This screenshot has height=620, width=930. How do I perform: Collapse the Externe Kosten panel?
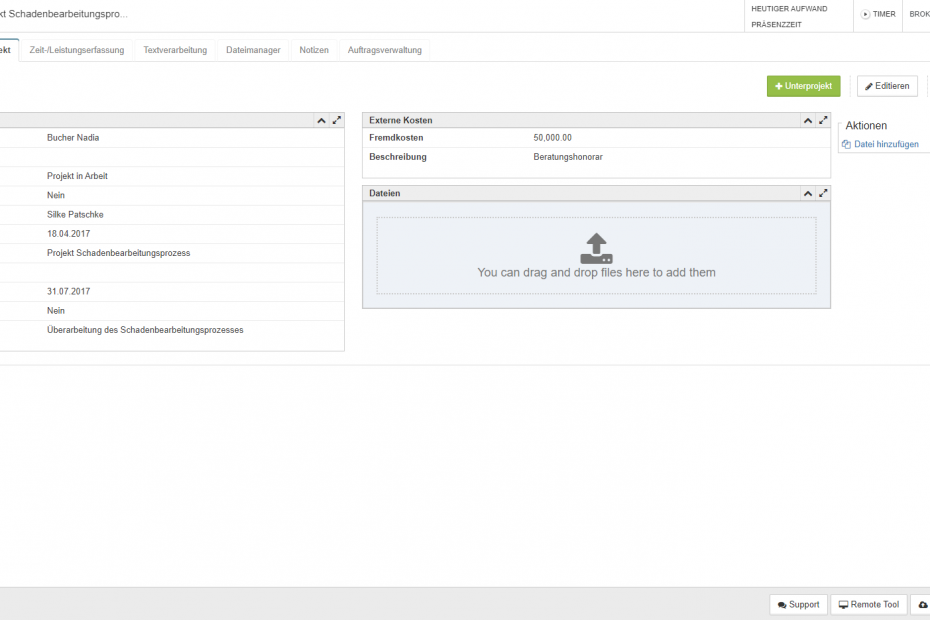point(808,120)
